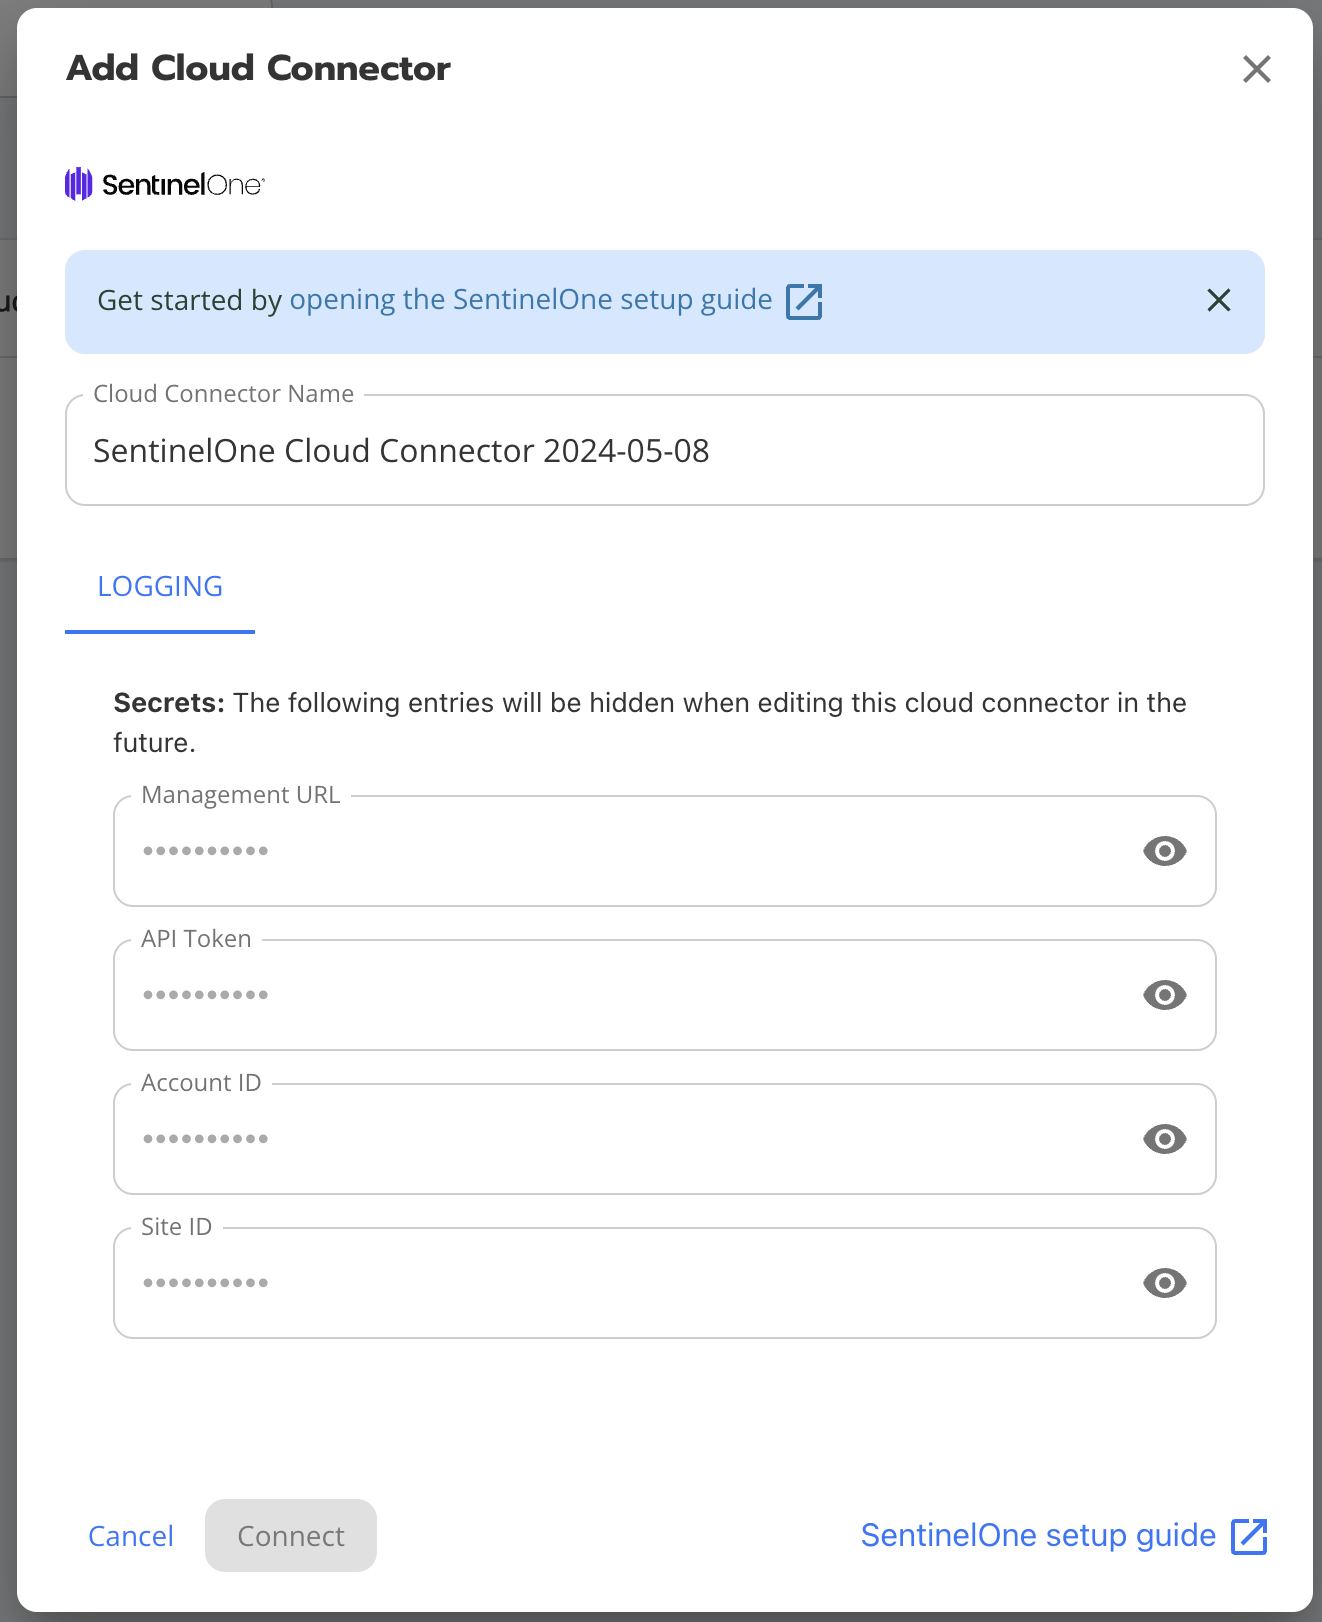Click the Connect button
The width and height of the screenshot is (1322, 1622).
coord(291,1535)
